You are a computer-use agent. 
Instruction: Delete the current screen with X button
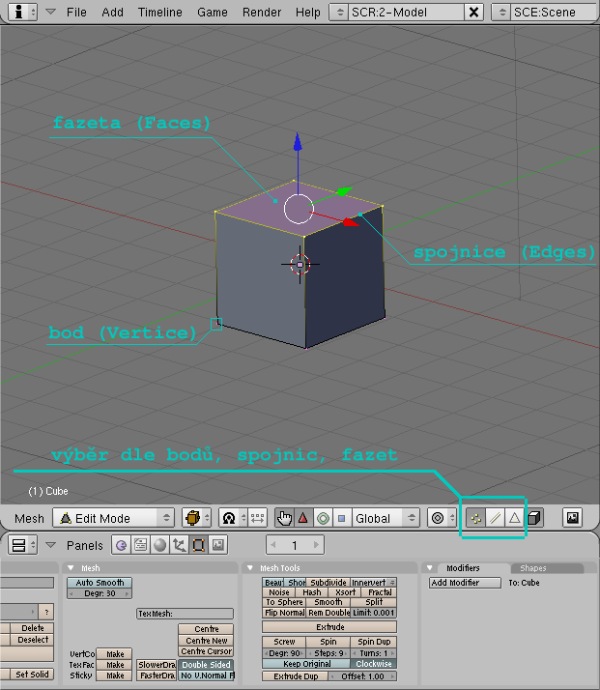pos(474,12)
